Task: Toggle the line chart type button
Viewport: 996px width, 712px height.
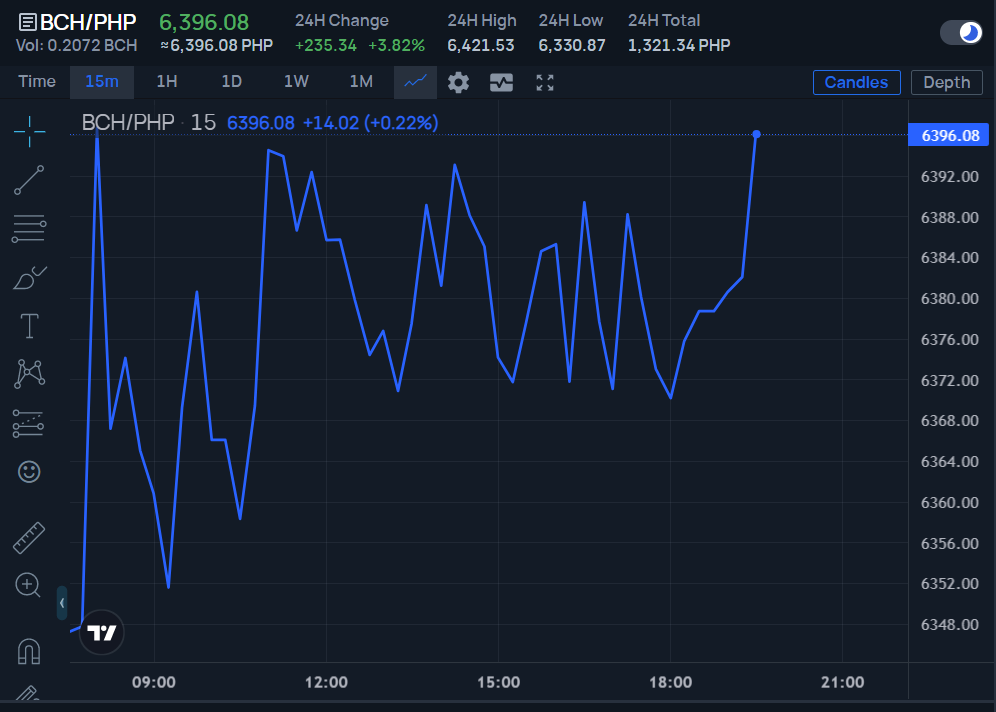Action: tap(415, 82)
